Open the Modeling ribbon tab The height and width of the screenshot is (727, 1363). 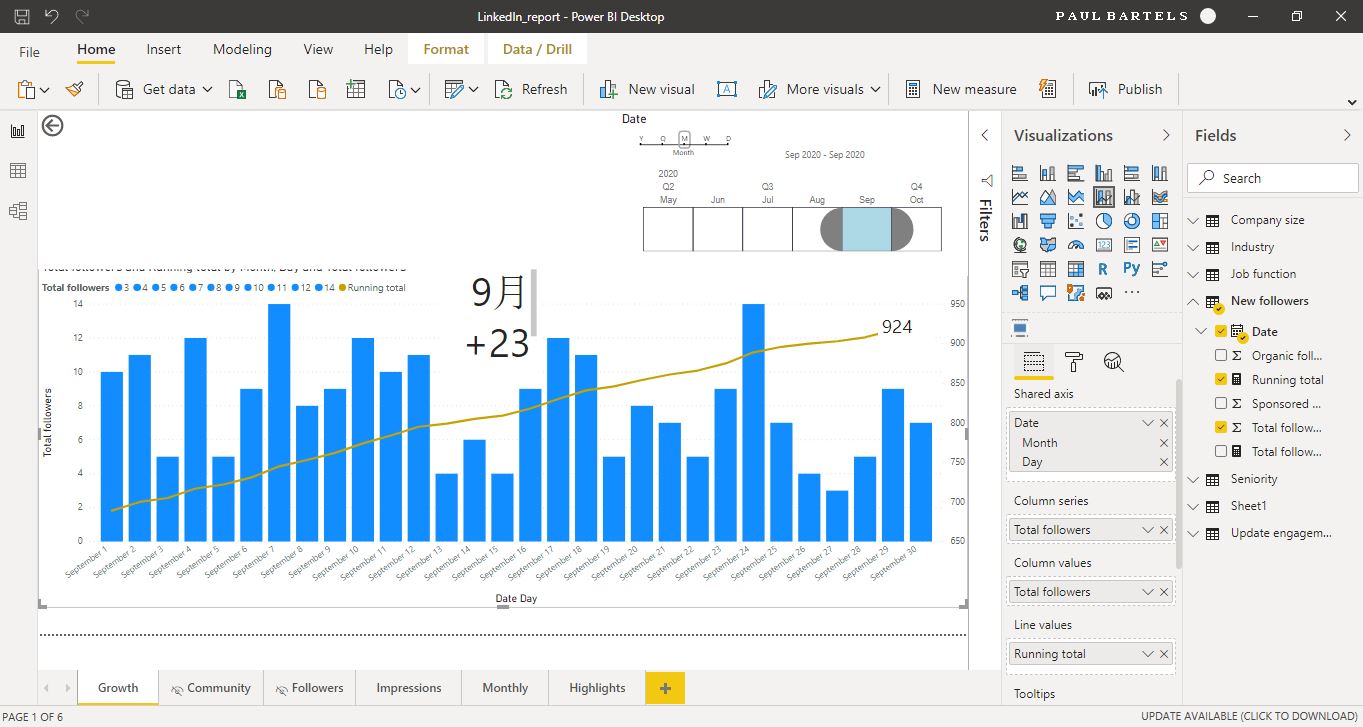tap(242, 49)
